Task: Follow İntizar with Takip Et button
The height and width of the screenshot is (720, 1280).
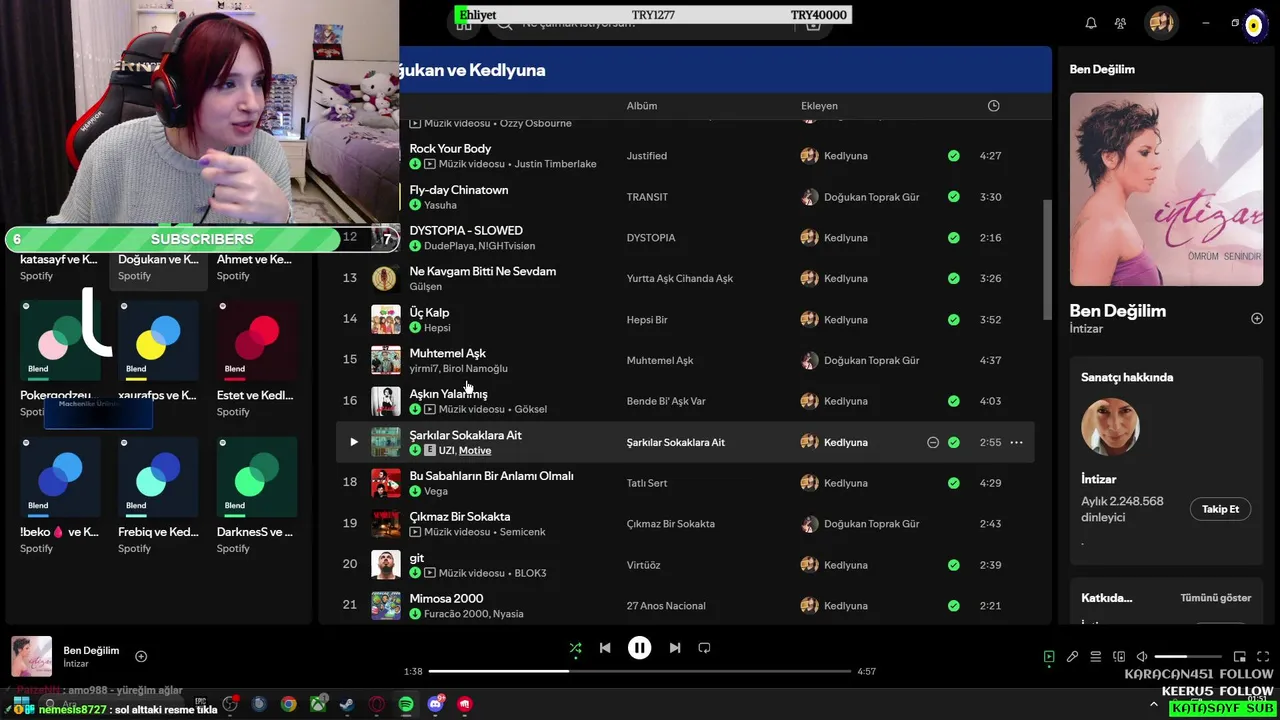Action: pos(1220,509)
